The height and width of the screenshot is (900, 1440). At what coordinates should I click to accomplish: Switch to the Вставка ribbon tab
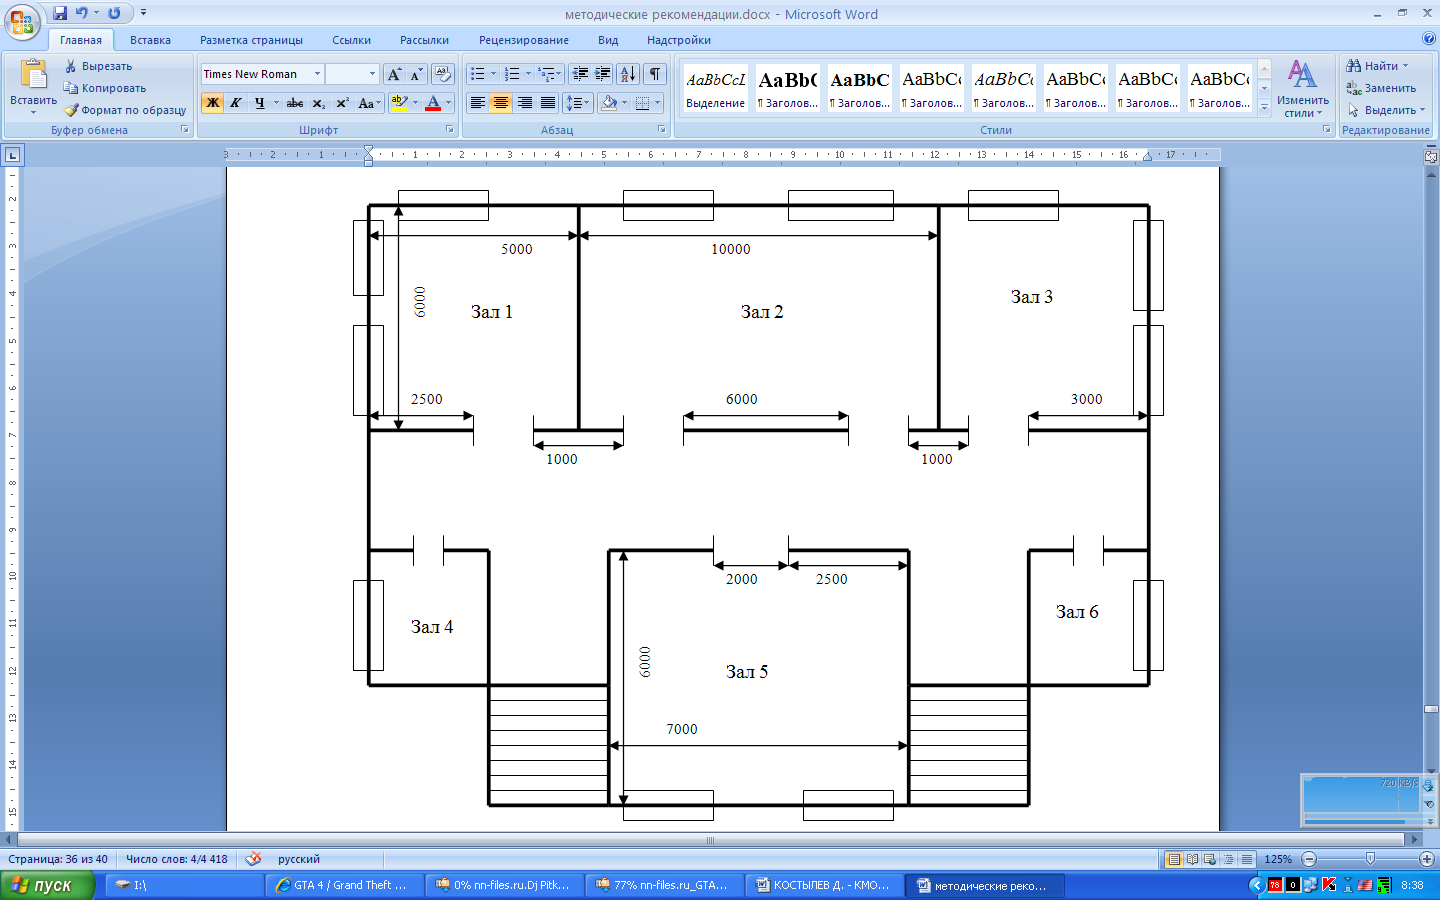[150, 40]
